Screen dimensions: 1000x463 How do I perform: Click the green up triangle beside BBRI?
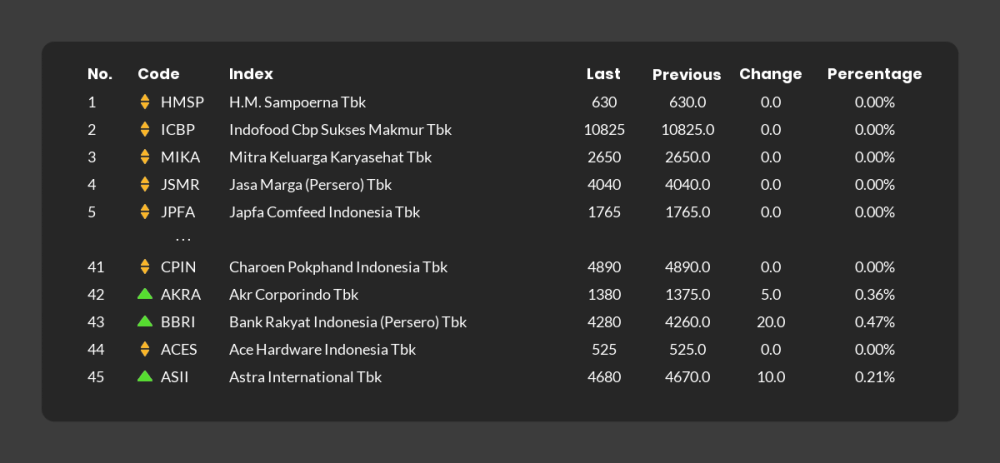coord(145,322)
